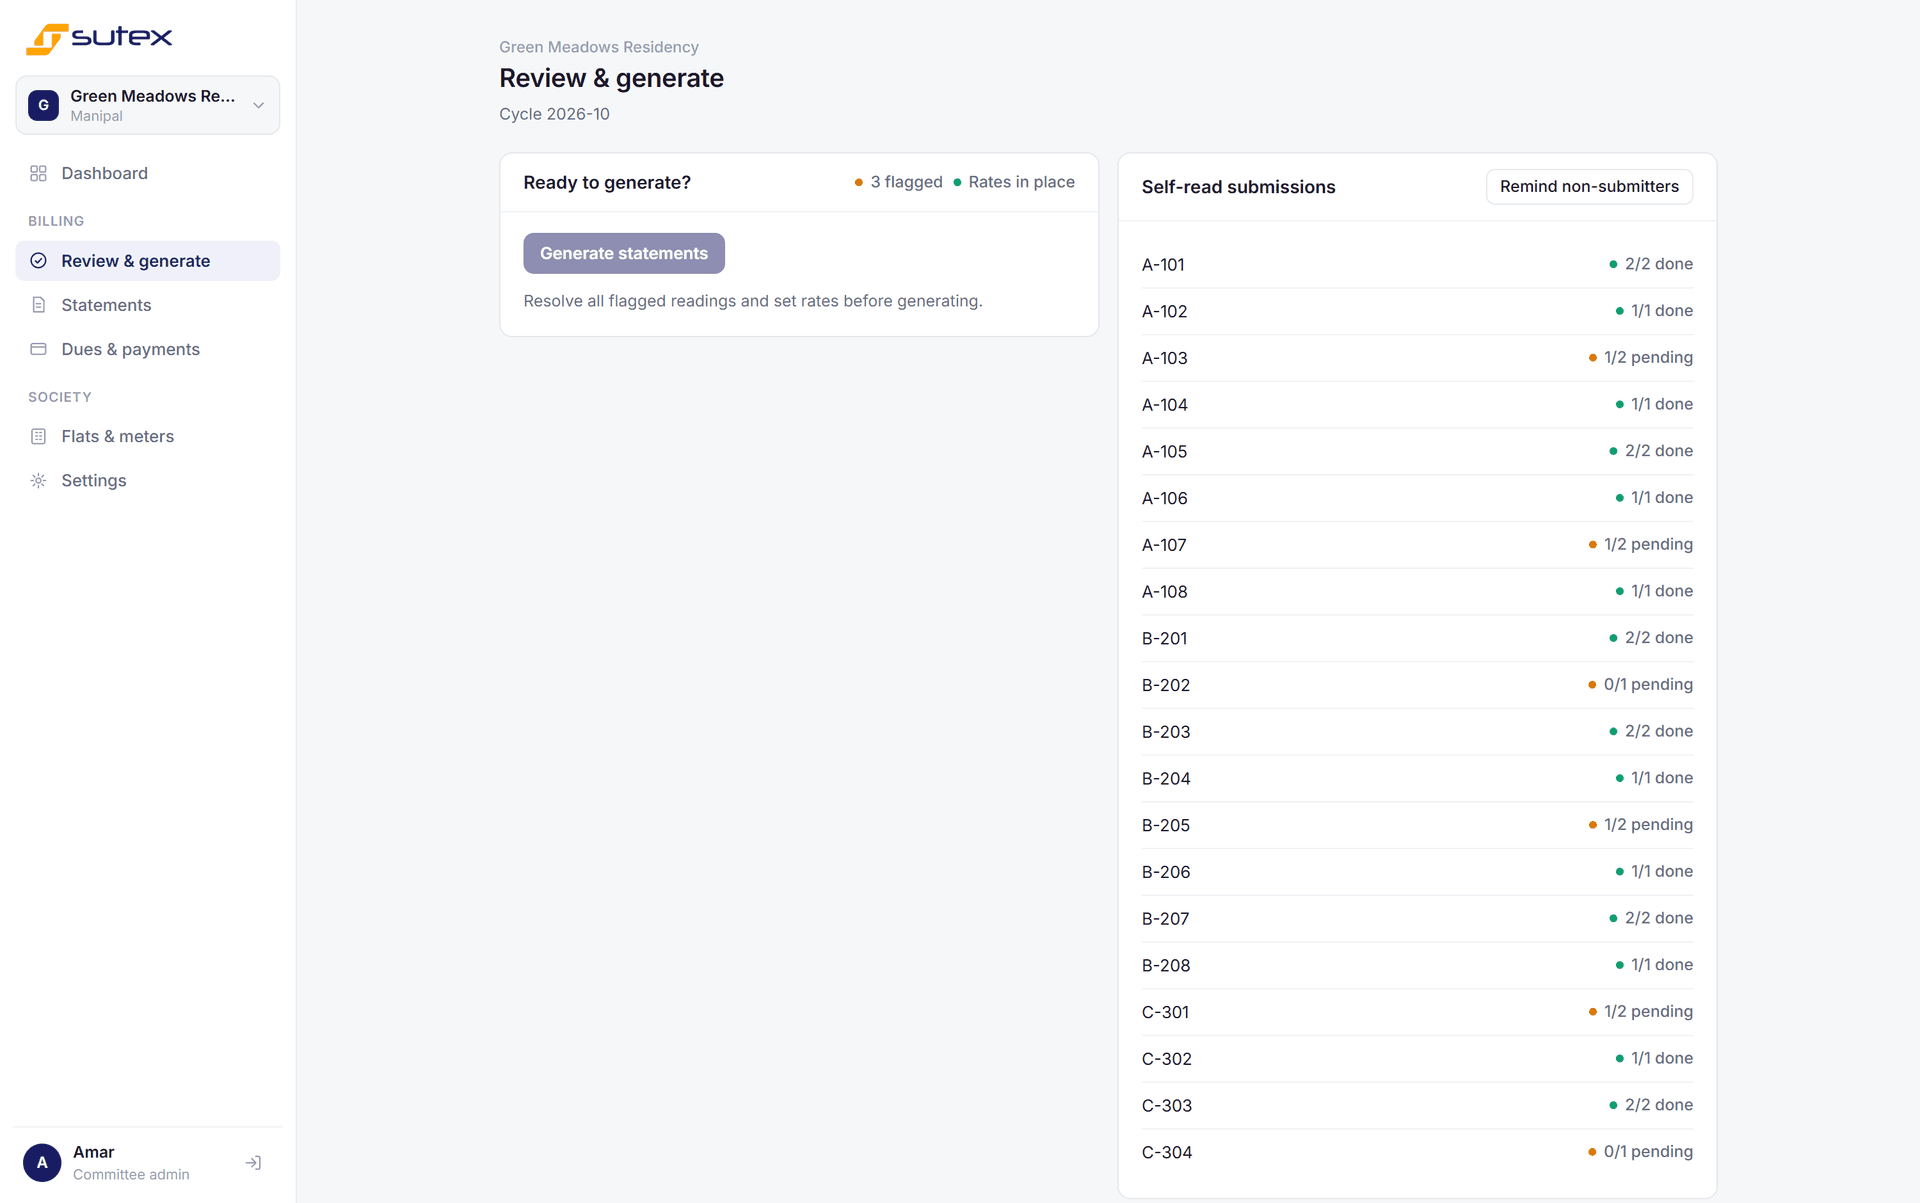Click the Dues & payments card icon

[x=38, y=349]
